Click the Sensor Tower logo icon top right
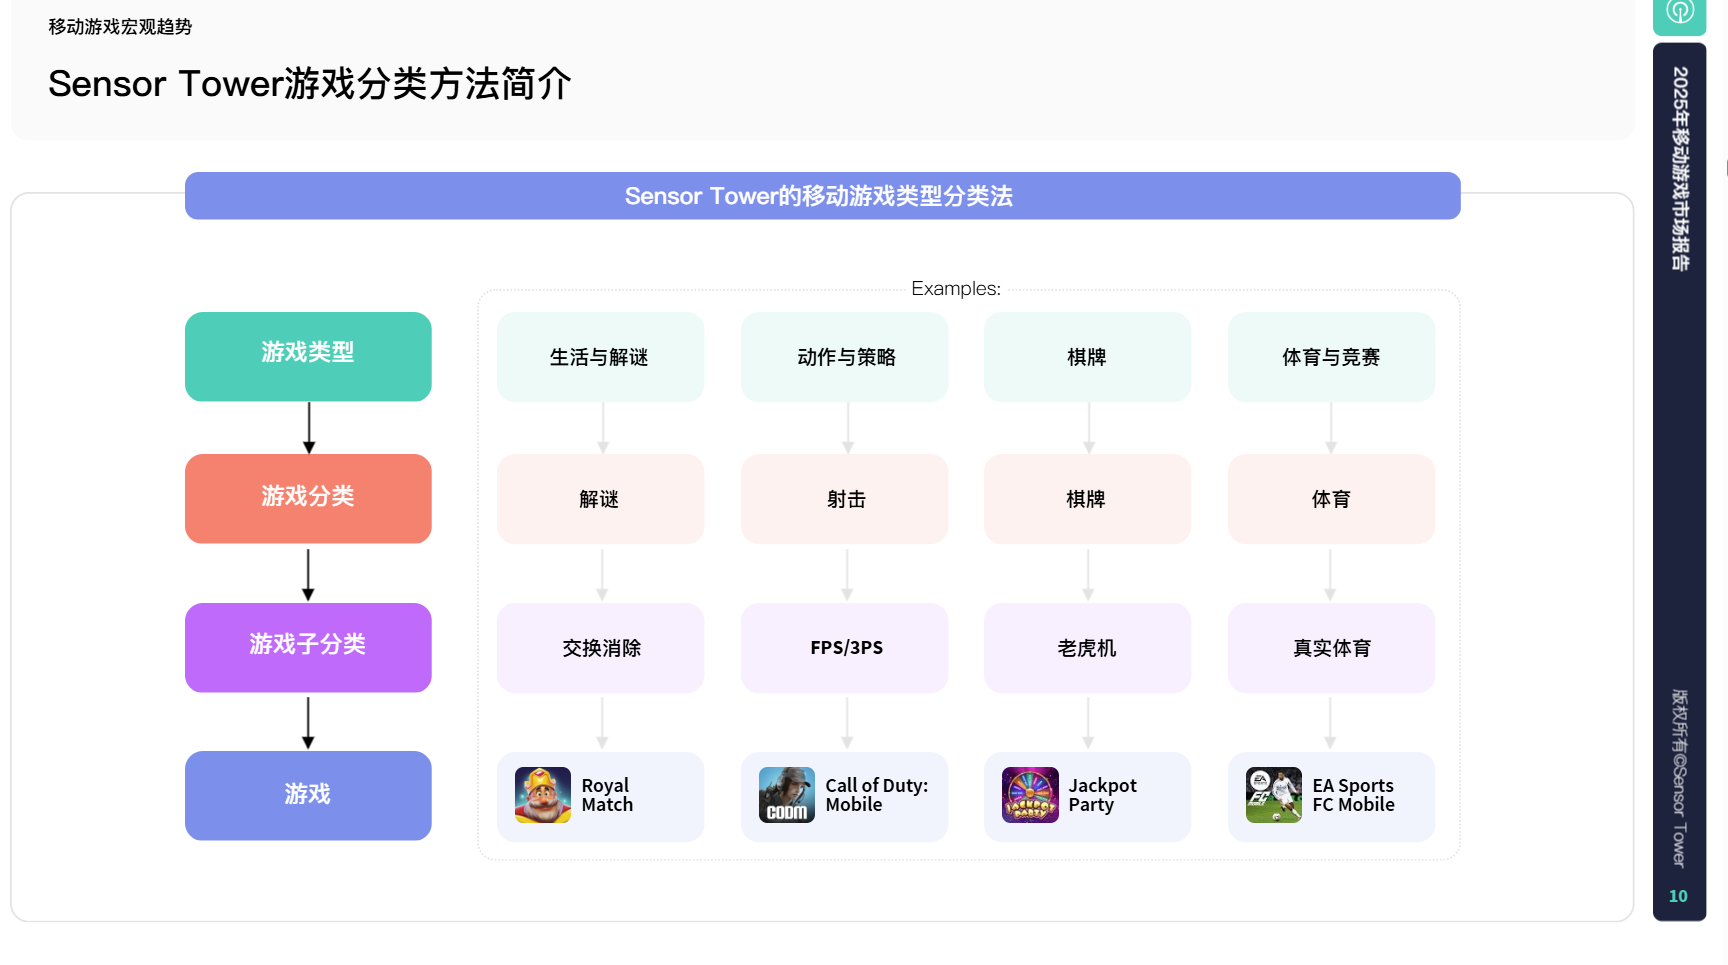Viewport: 1728px width, 965px height. click(x=1679, y=13)
